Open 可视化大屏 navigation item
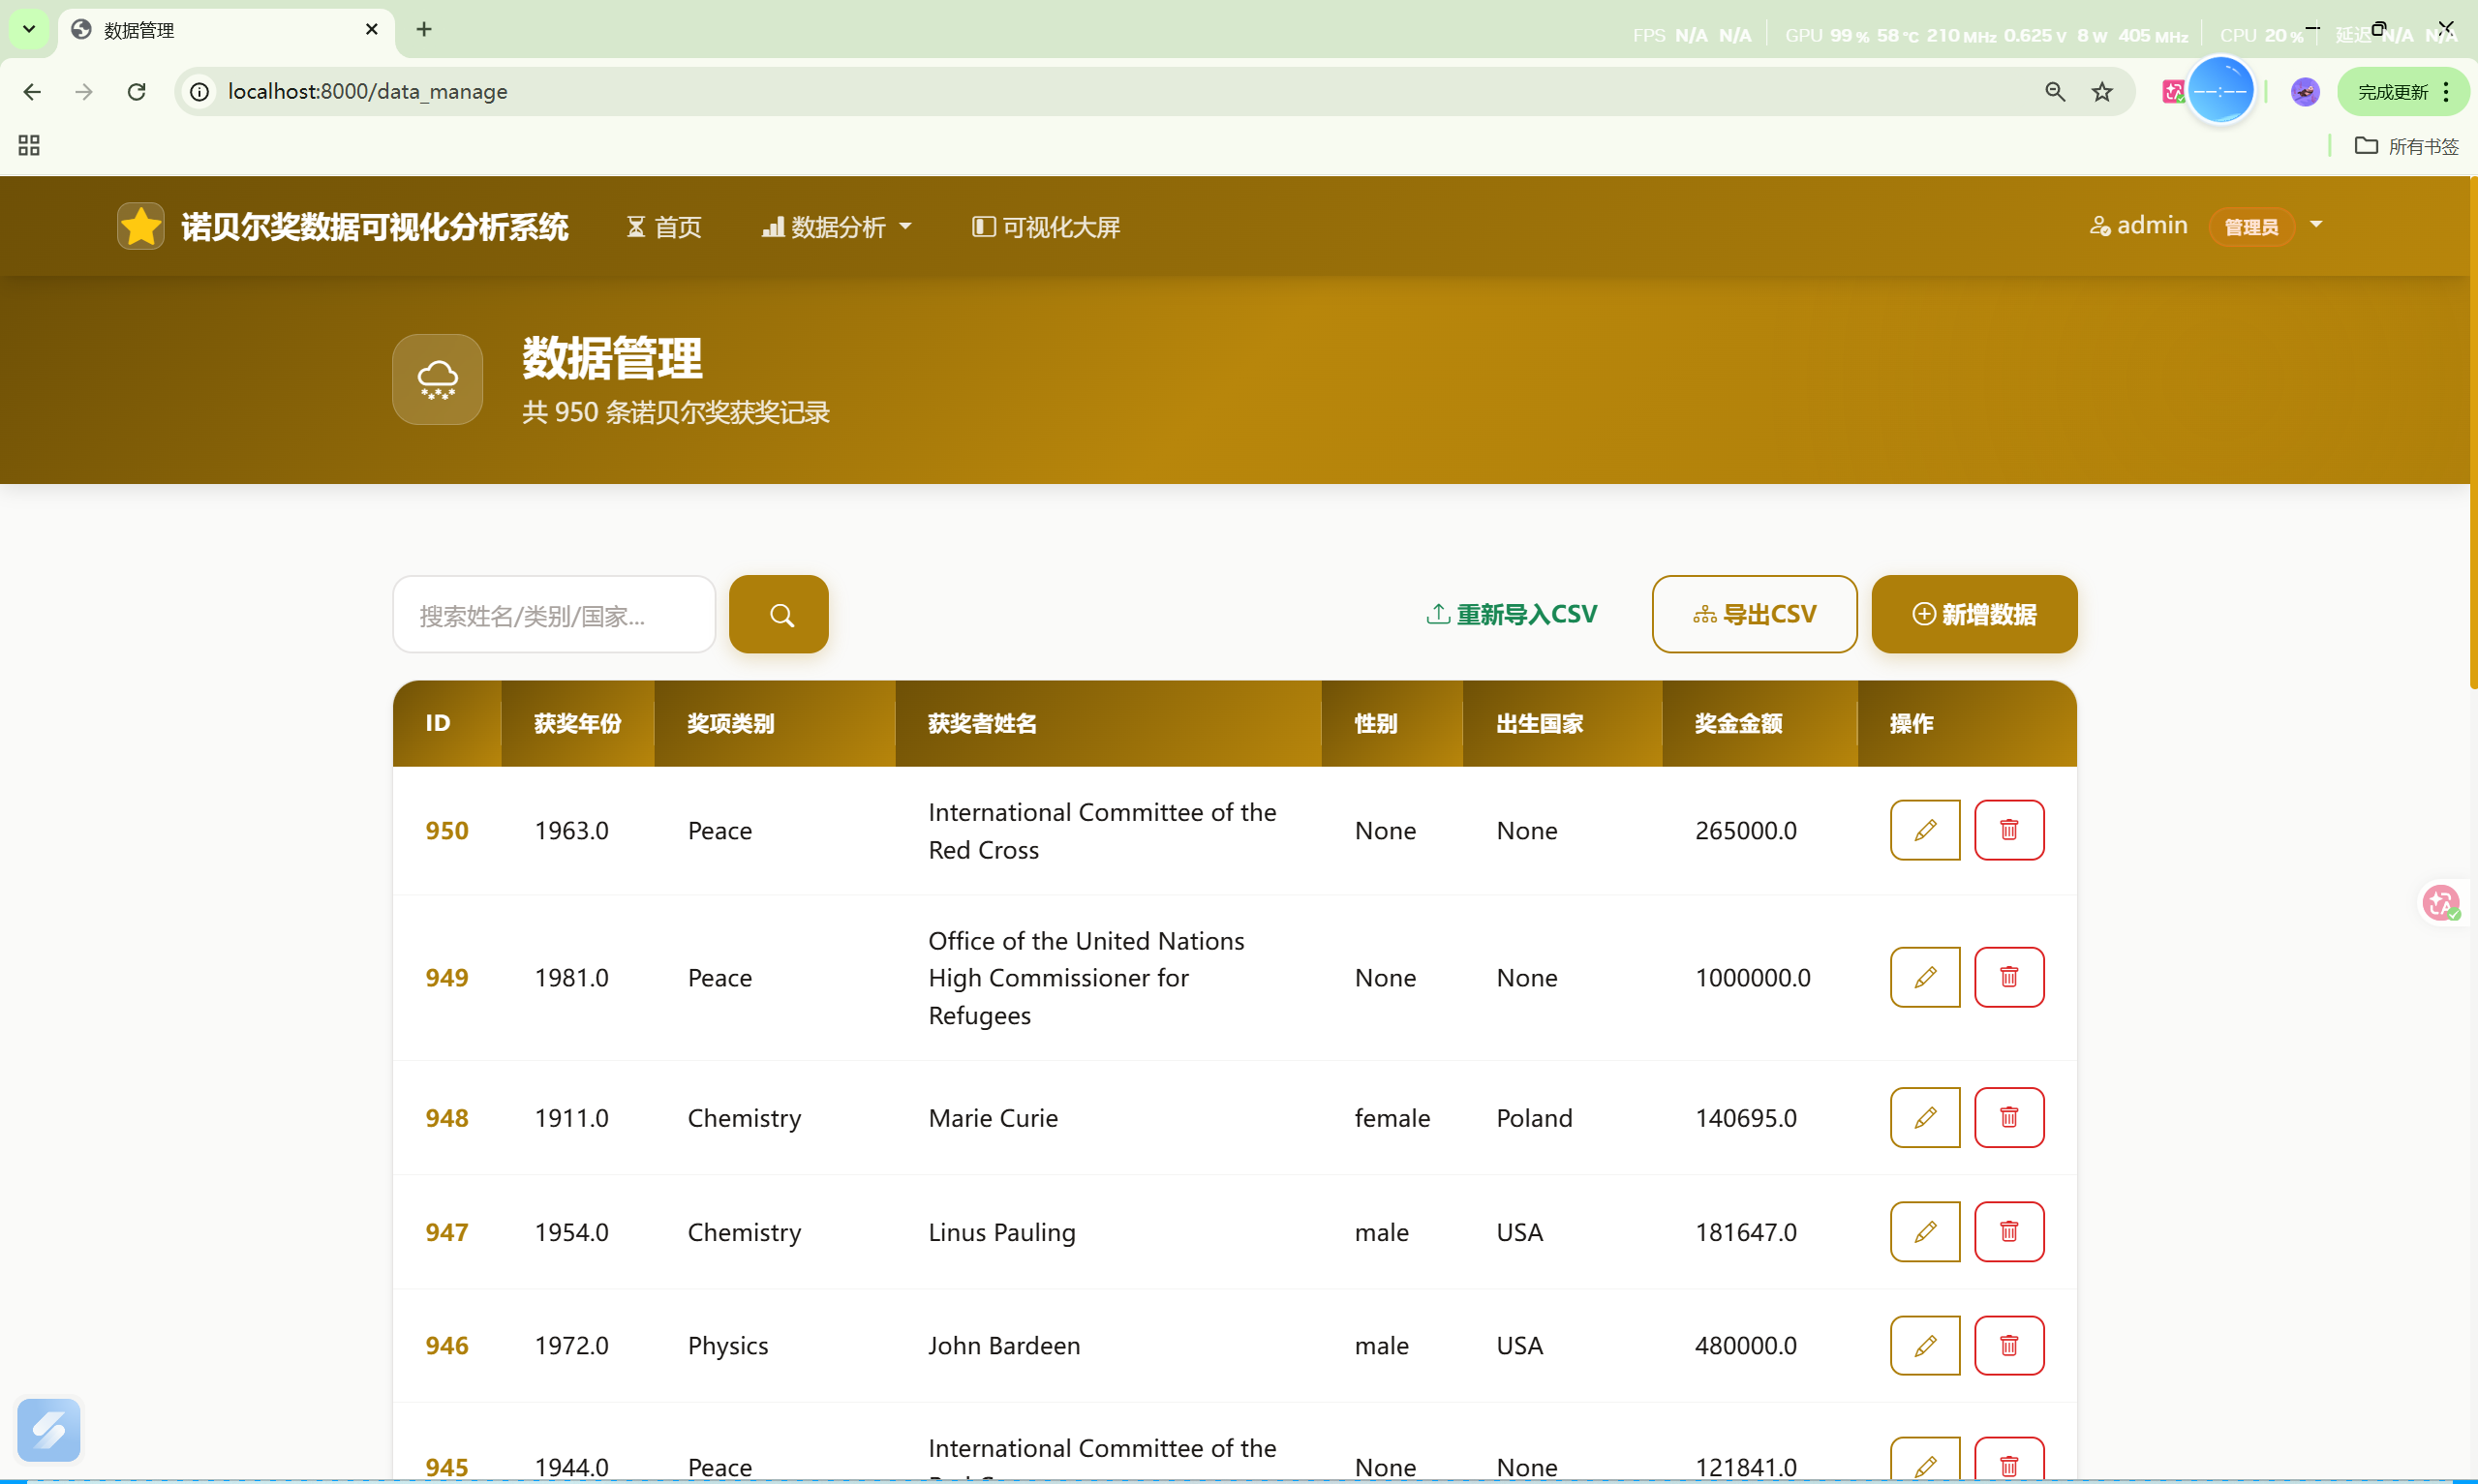This screenshot has height=1484, width=2478. pyautogui.click(x=1046, y=227)
